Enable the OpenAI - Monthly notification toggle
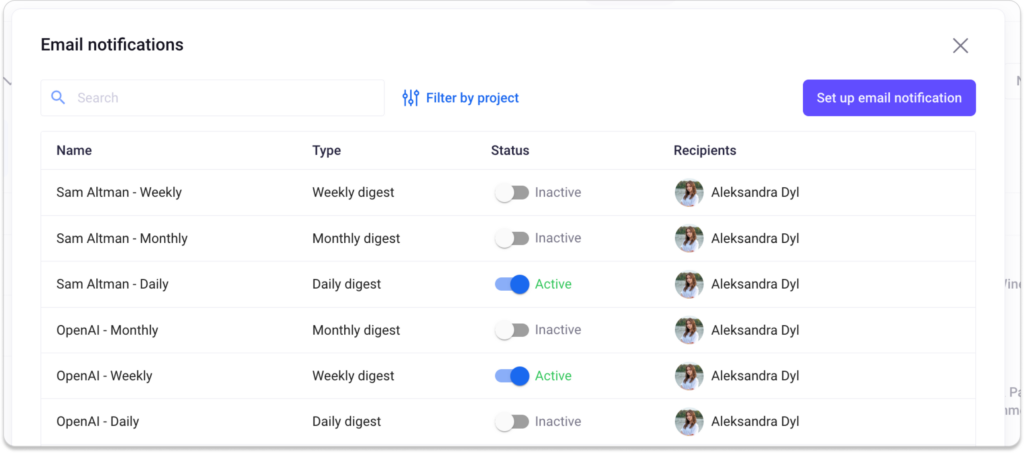 [x=512, y=331]
